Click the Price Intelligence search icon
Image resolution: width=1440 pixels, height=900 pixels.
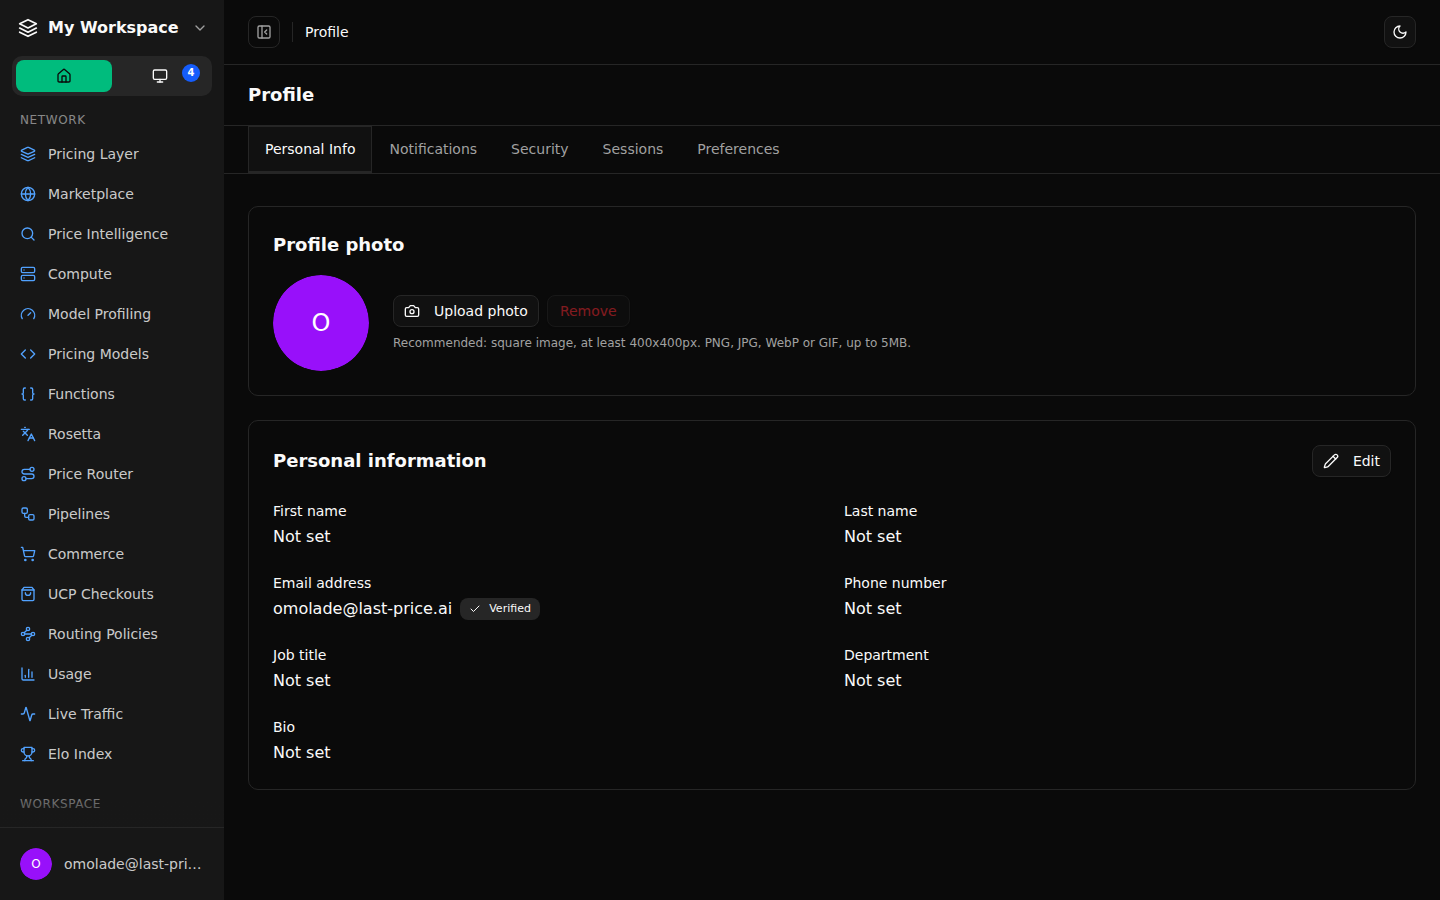[28, 234]
